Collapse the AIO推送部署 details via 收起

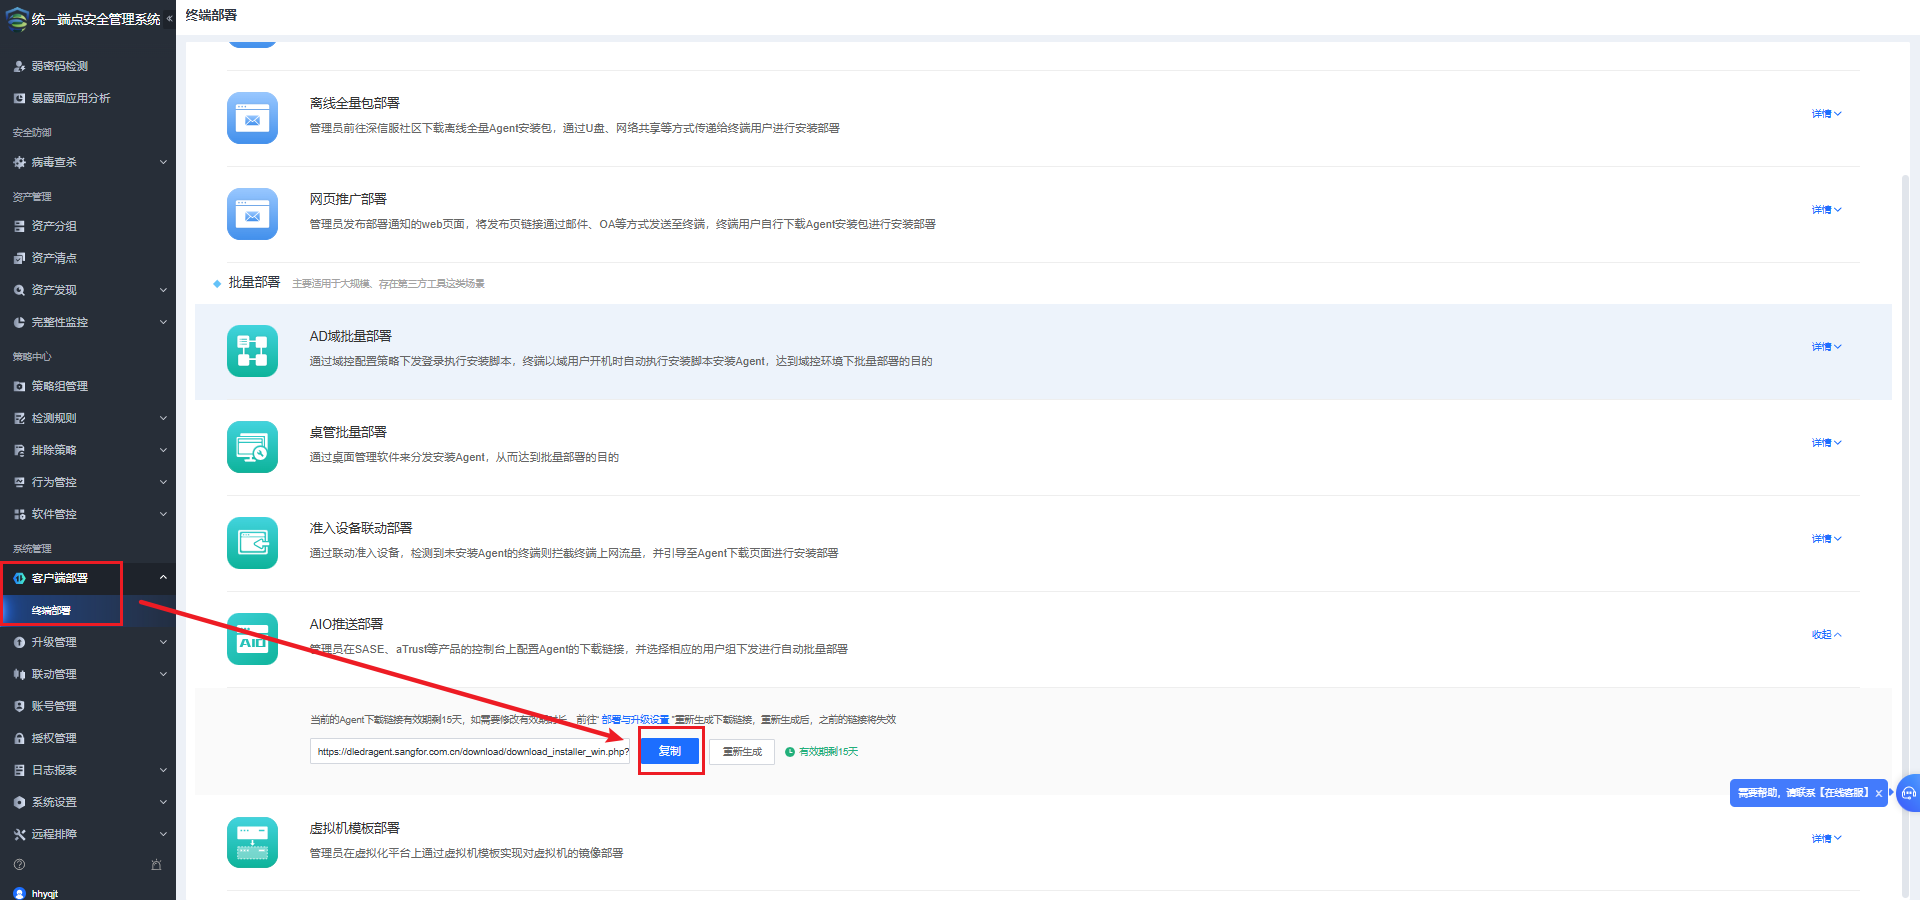tap(1825, 635)
